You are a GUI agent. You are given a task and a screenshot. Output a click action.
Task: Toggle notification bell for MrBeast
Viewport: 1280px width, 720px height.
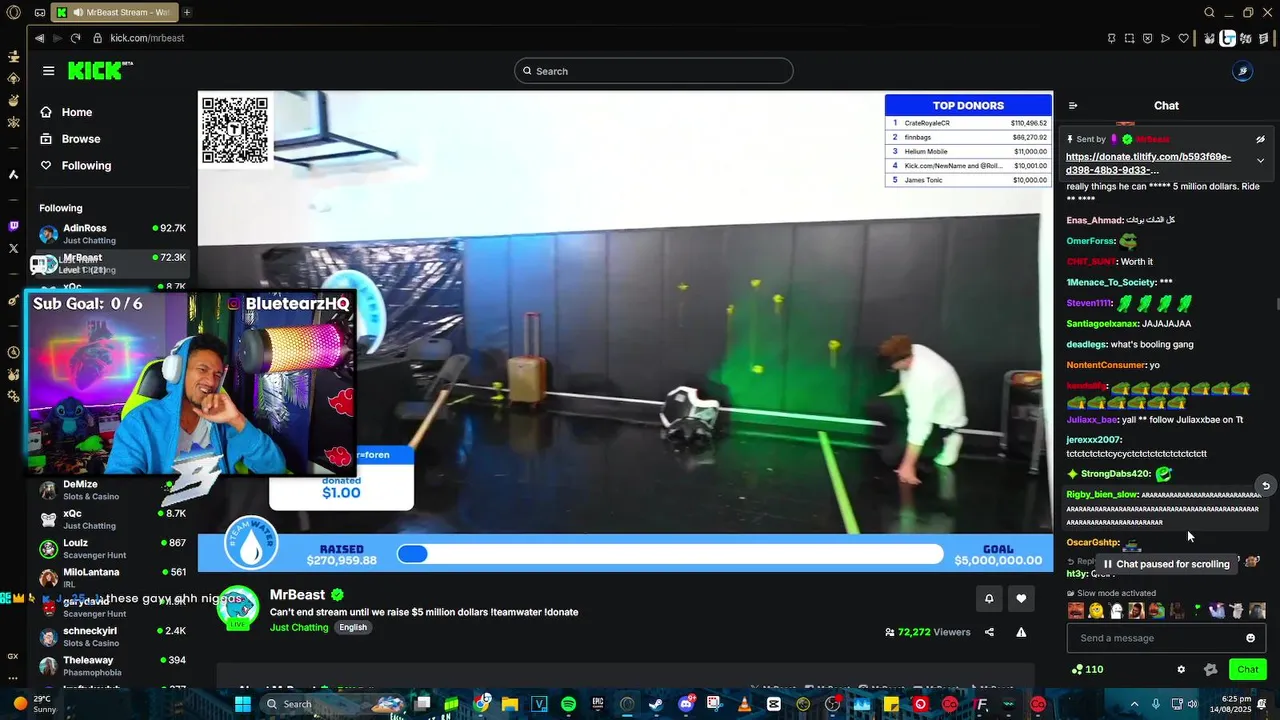click(x=989, y=599)
